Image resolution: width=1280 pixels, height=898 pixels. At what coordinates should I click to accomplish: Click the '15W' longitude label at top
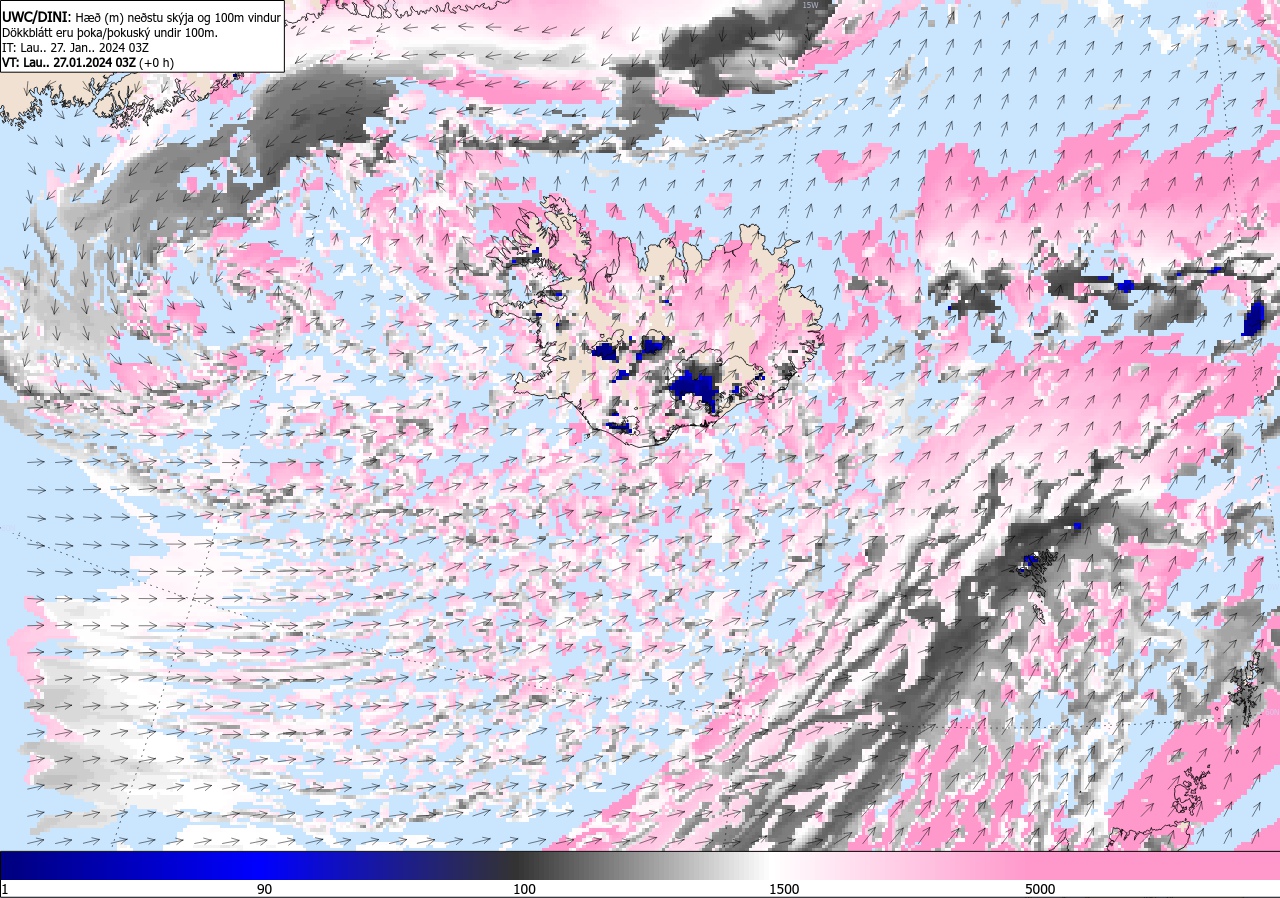pyautogui.click(x=809, y=5)
